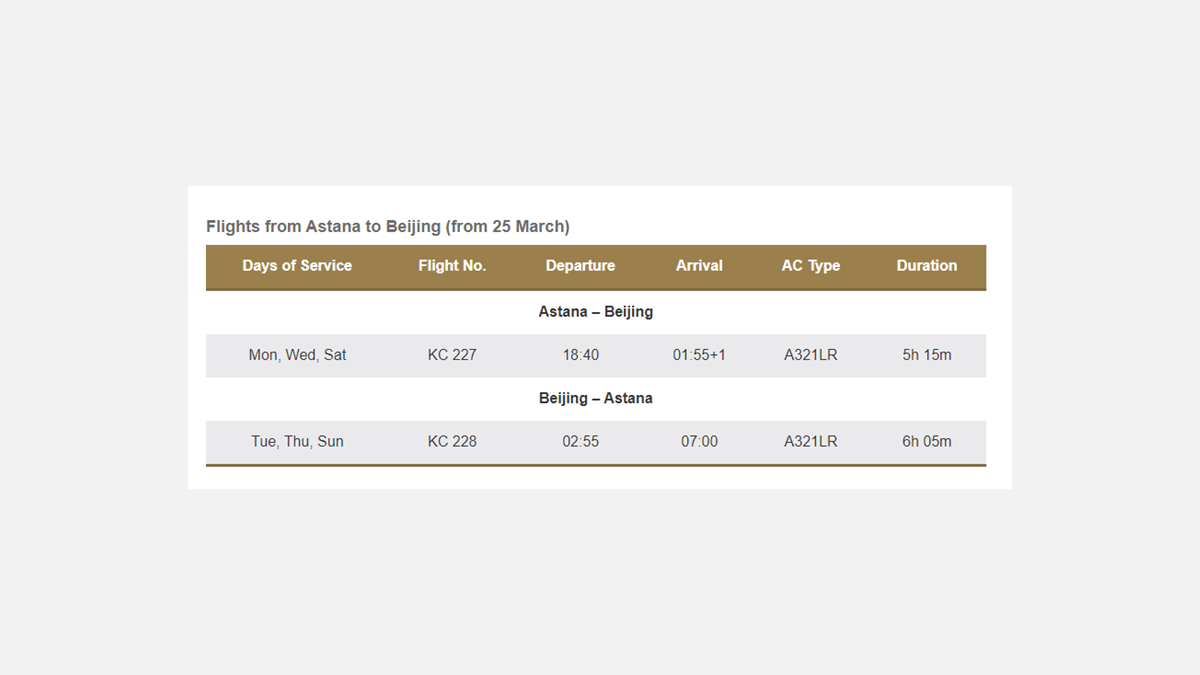Click the 07:00 arrival time

point(699,441)
